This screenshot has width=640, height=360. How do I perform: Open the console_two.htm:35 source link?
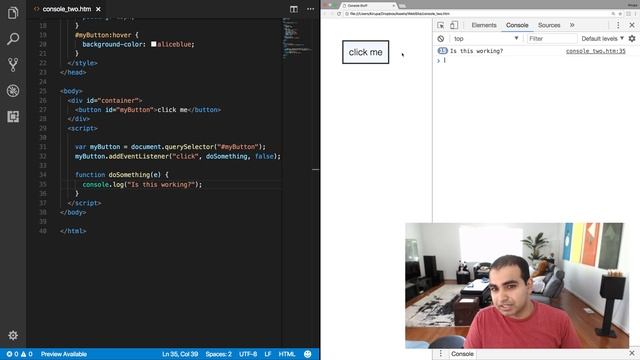tap(596, 51)
